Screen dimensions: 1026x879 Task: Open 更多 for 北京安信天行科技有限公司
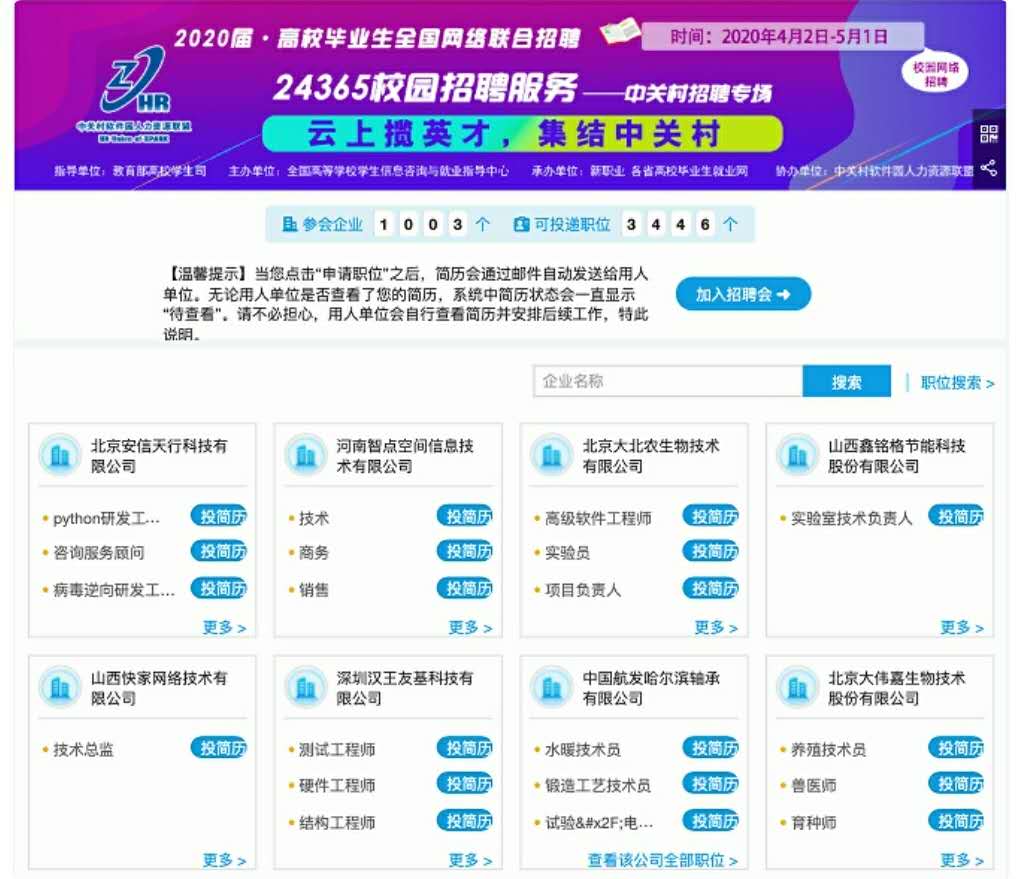click(224, 628)
